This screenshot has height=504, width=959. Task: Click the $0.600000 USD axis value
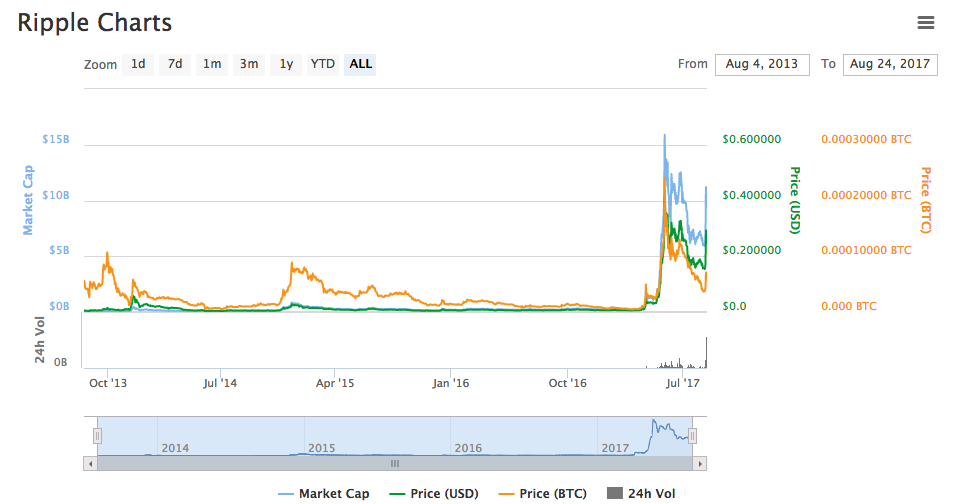tap(752, 139)
